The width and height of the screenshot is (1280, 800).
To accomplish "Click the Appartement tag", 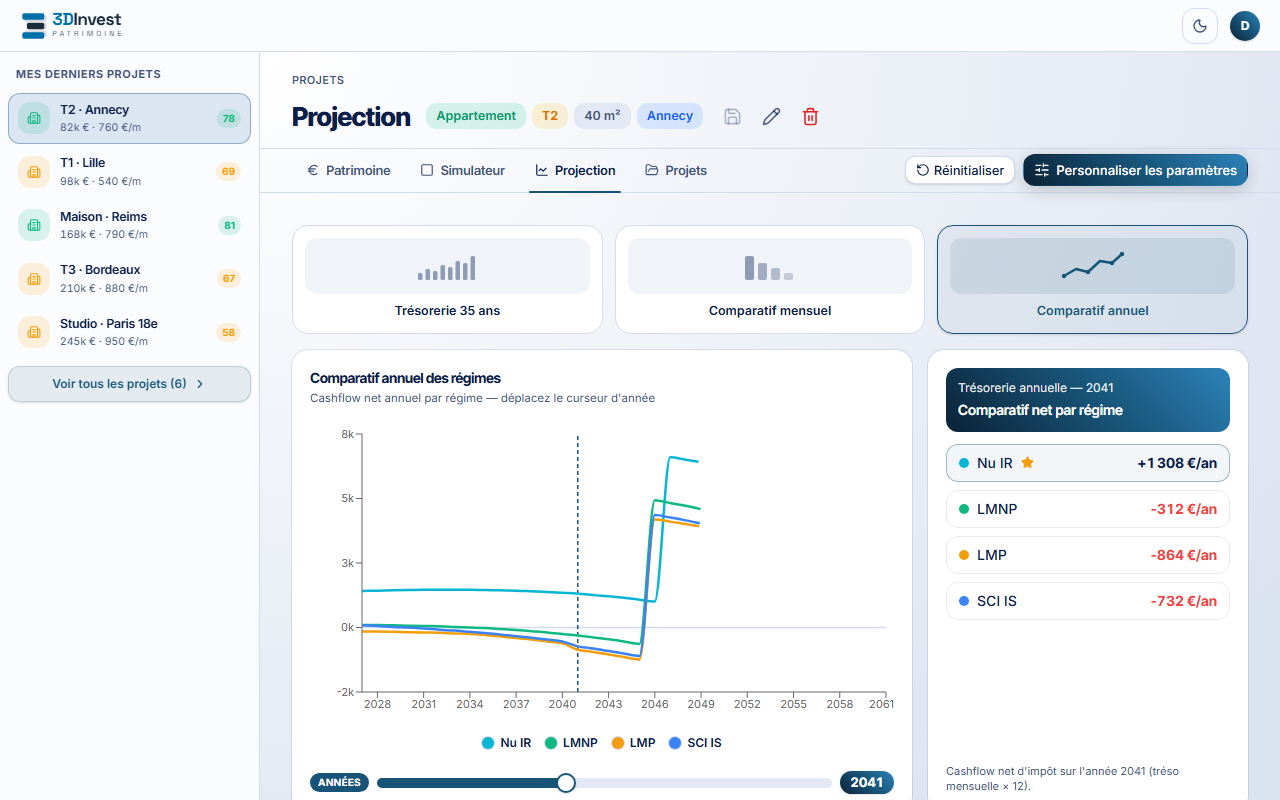I will 476,116.
